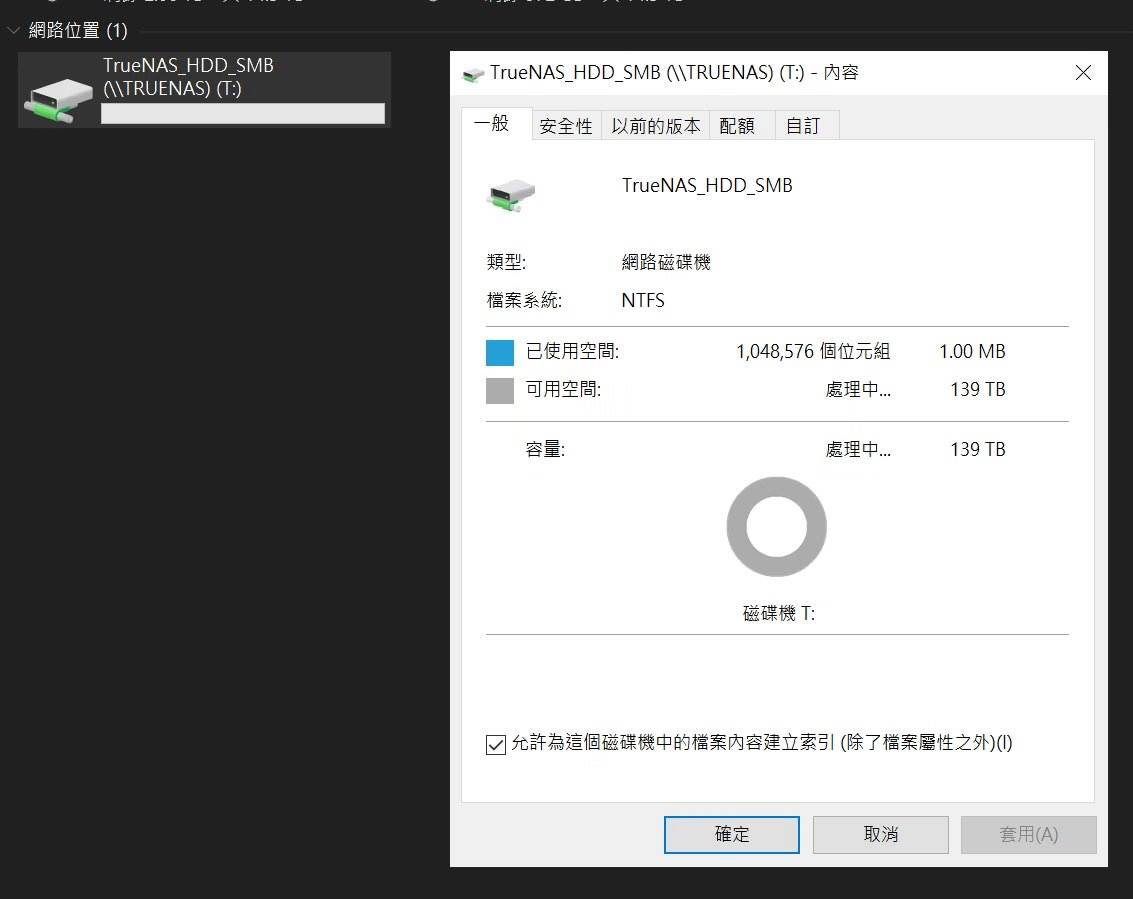The width and height of the screenshot is (1133, 899).
Task: Click the TrueNAS_HDD_SMB (\\TRUENAS) (T:) label in Explorer
Action: pyautogui.click(x=188, y=77)
